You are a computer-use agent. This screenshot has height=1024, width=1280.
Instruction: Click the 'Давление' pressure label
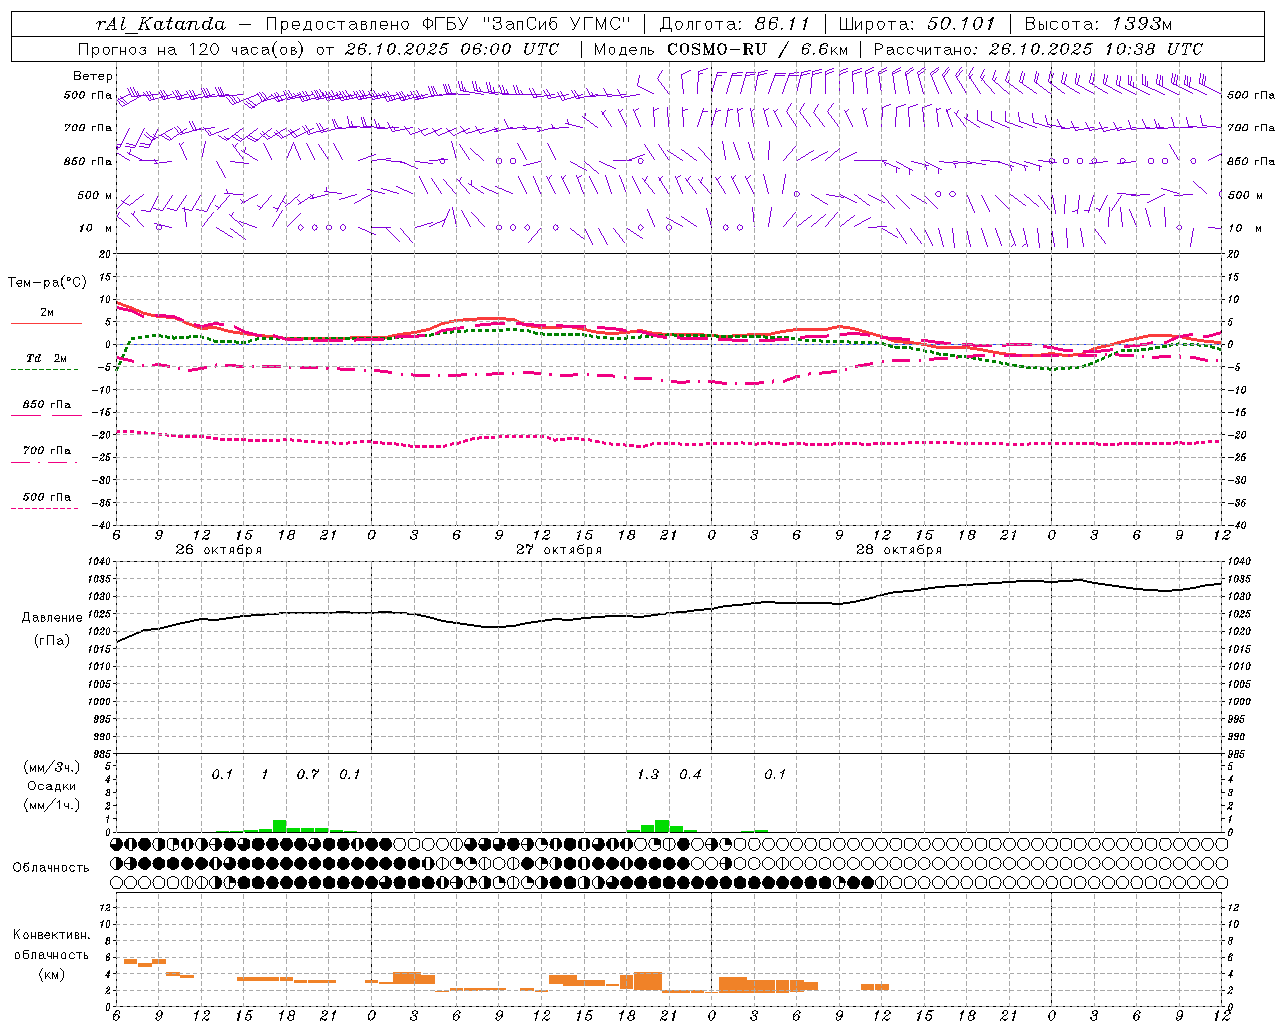[x=50, y=618]
